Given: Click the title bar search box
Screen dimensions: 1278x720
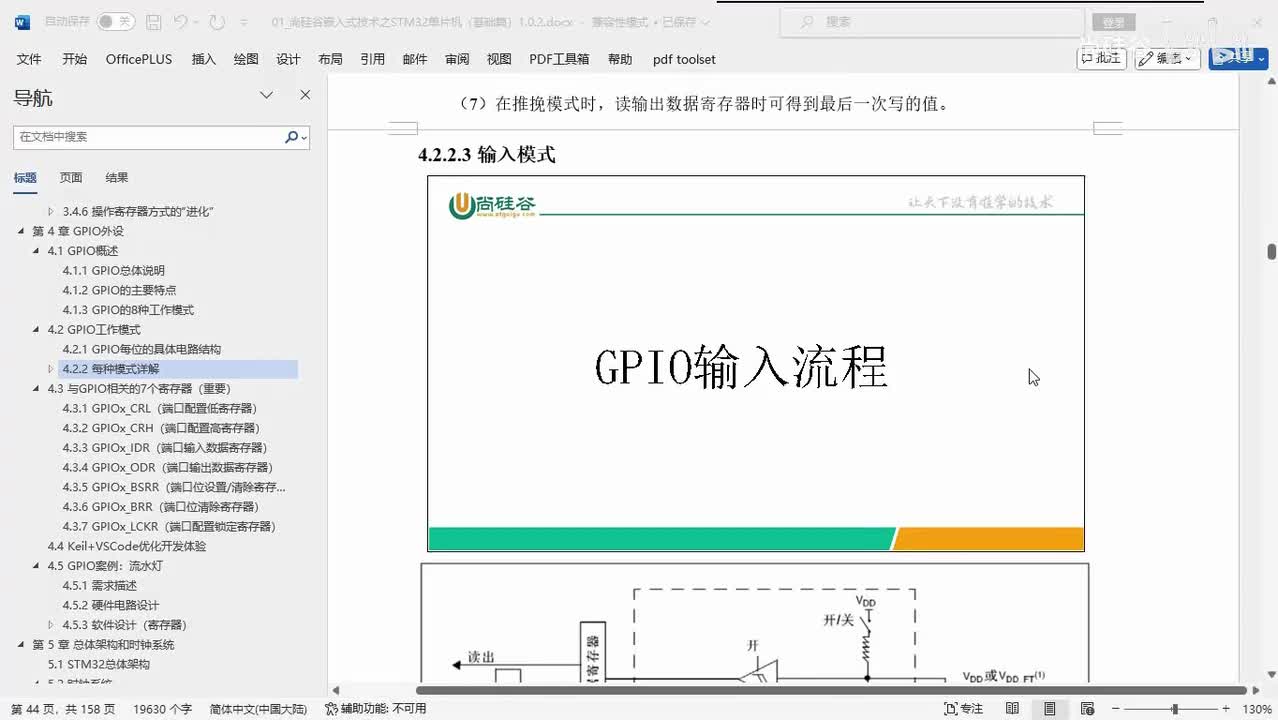Looking at the screenshot, I should [x=931, y=22].
